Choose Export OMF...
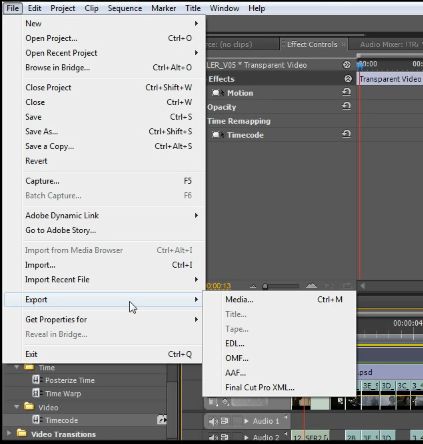423x444 pixels. 279,358
